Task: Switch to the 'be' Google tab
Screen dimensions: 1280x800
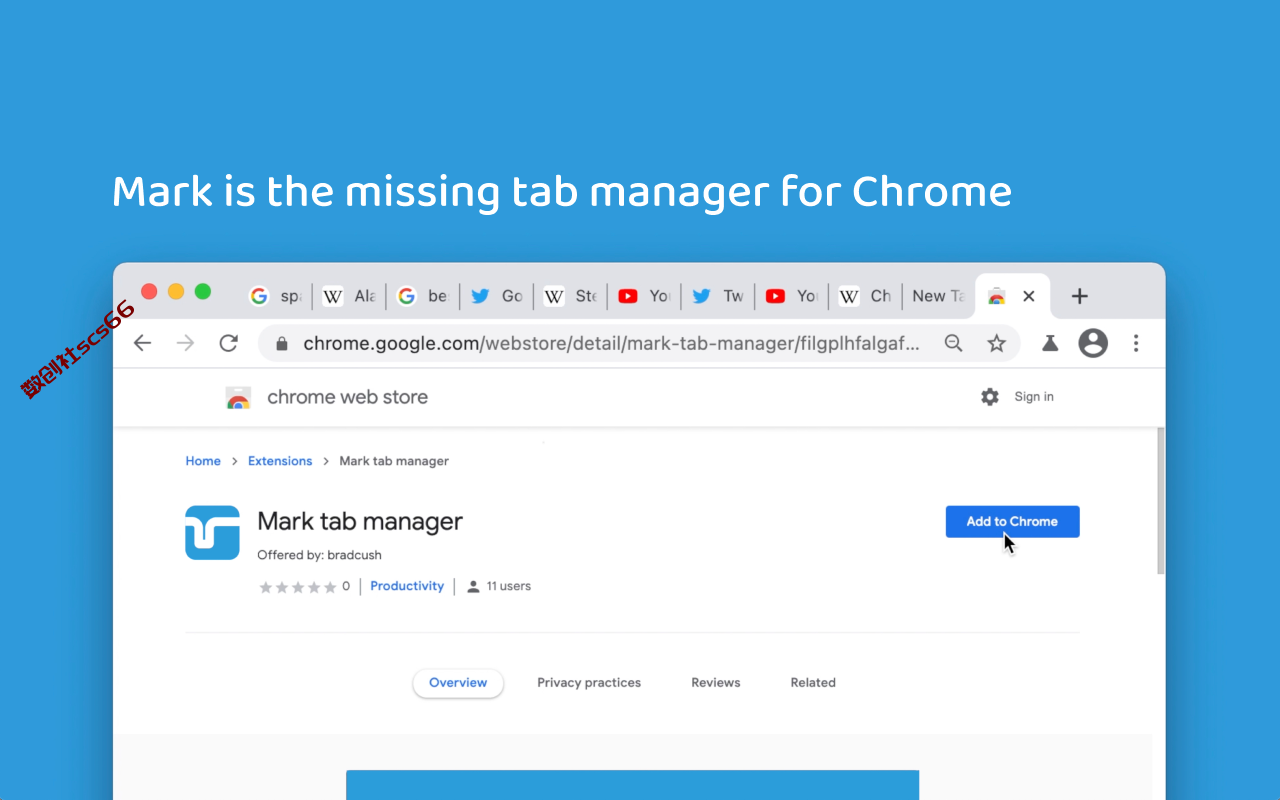Action: pos(422,296)
